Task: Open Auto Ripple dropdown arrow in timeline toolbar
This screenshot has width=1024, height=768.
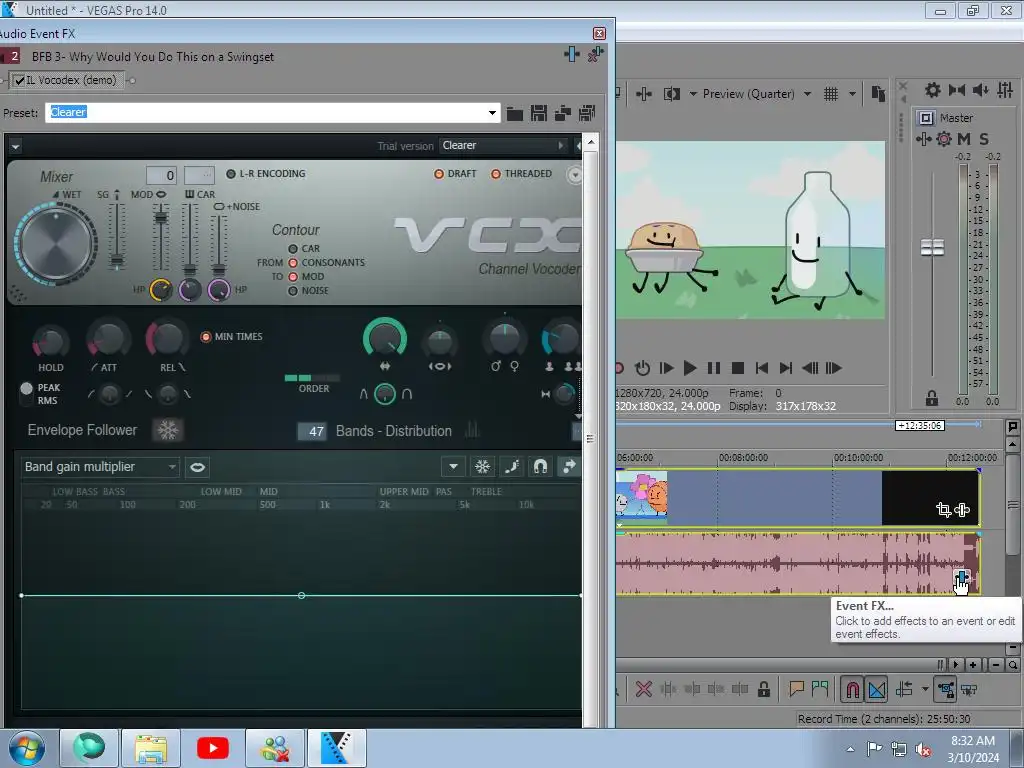Action: coord(925,689)
